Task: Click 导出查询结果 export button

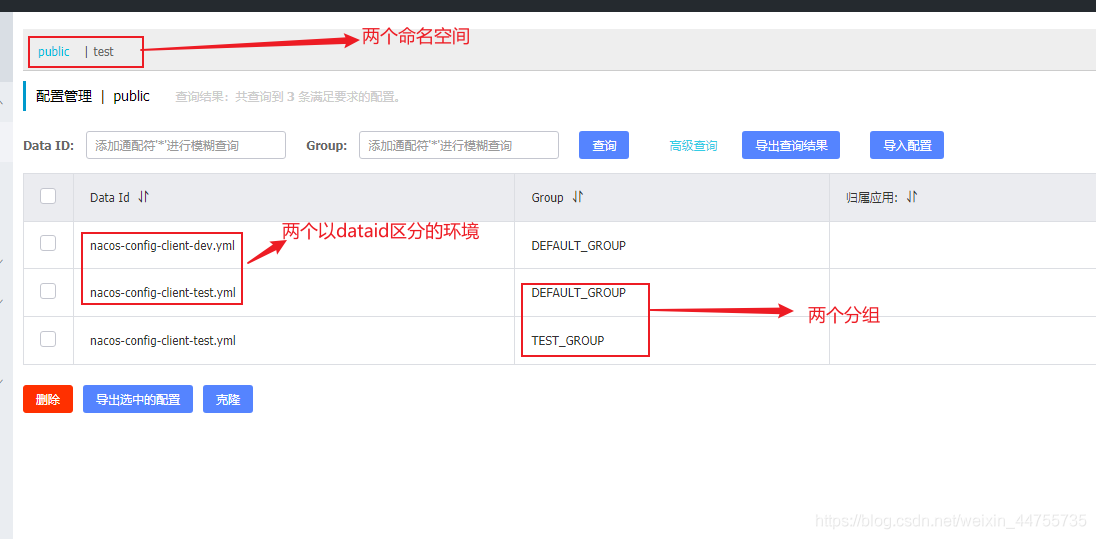Action: 791,145
